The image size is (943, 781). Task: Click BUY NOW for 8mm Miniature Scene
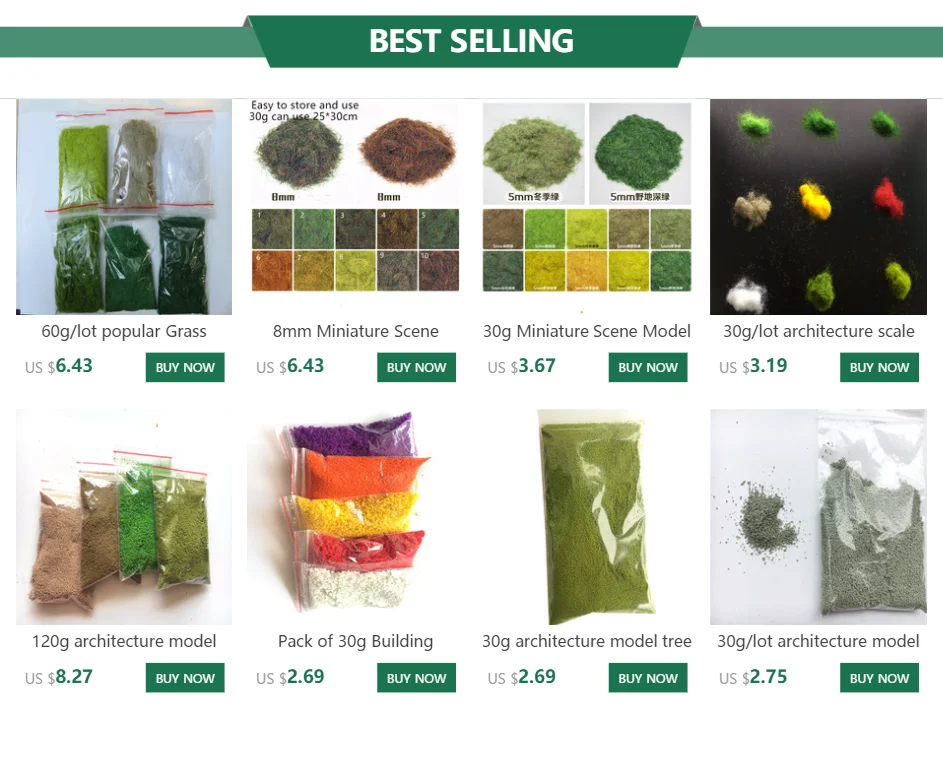click(x=417, y=367)
